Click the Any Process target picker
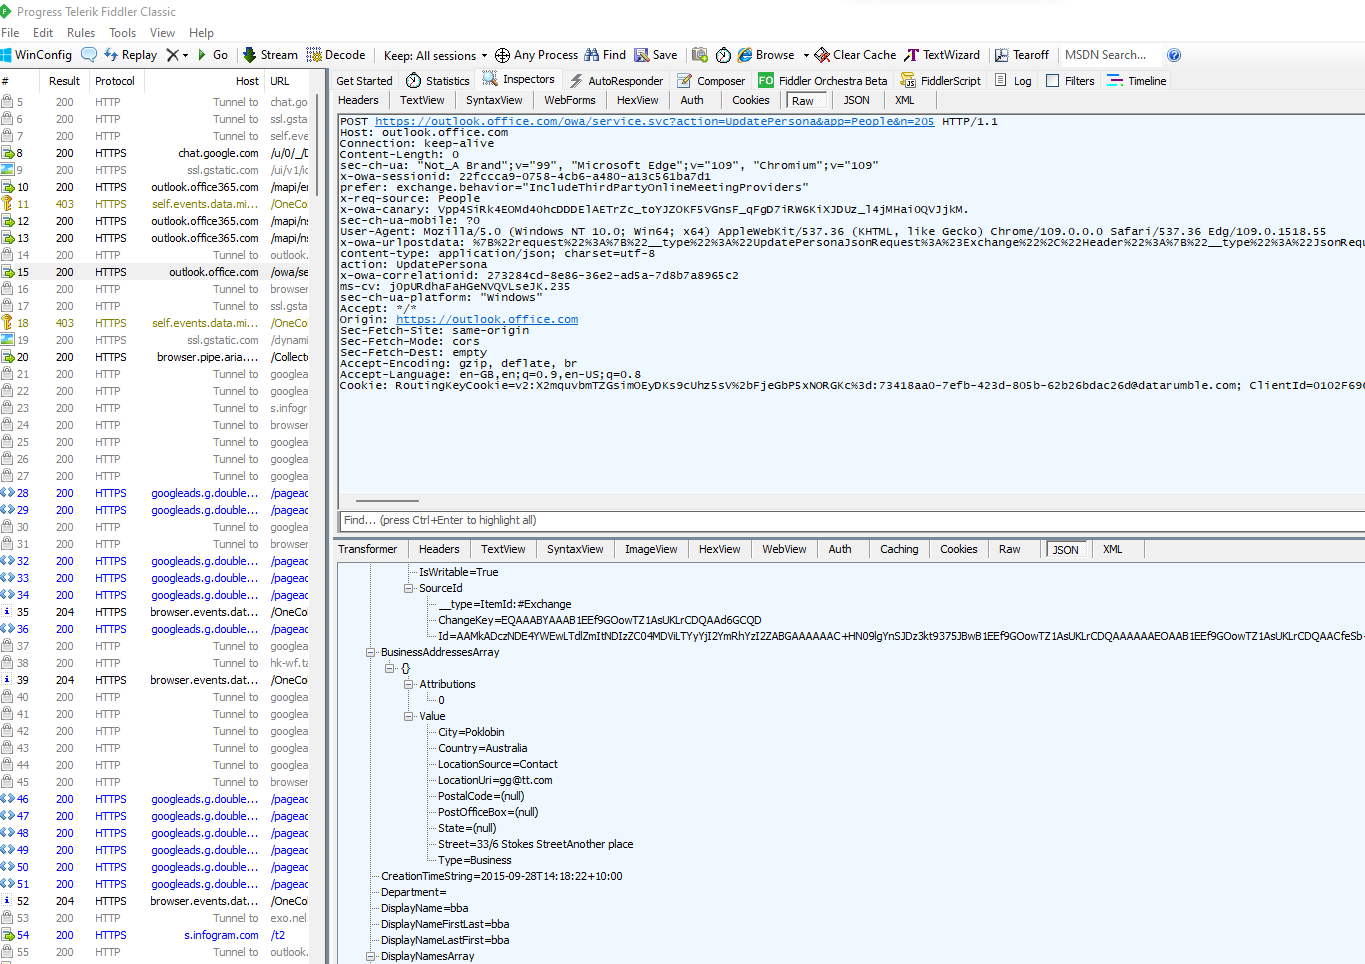Image resolution: width=1365 pixels, height=964 pixels. tap(536, 55)
